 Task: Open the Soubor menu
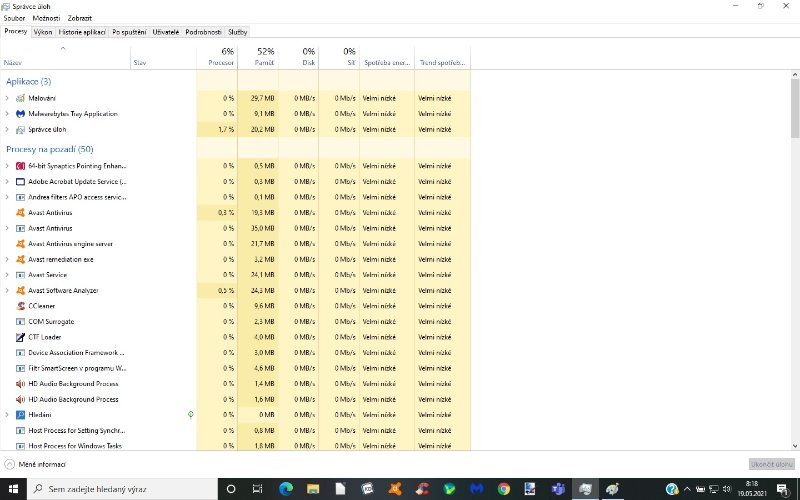(x=14, y=18)
